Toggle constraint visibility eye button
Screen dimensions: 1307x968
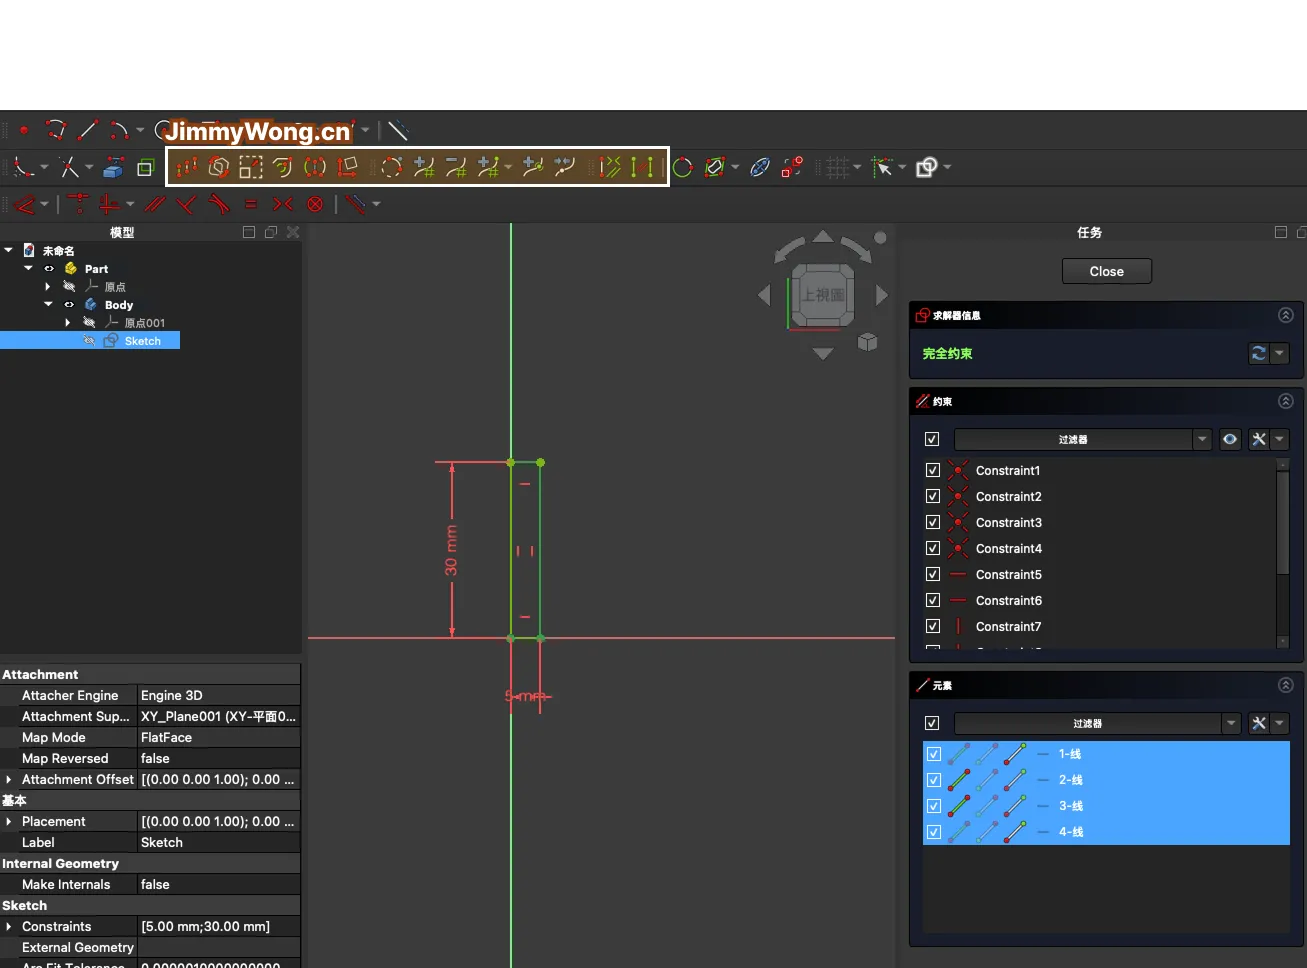pyautogui.click(x=1230, y=439)
